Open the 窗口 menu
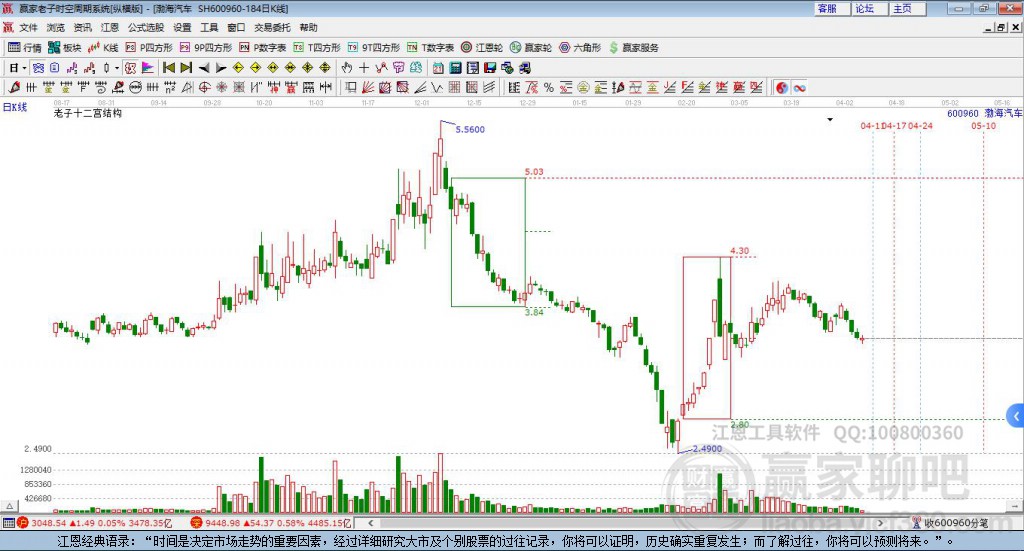 click(x=236, y=27)
